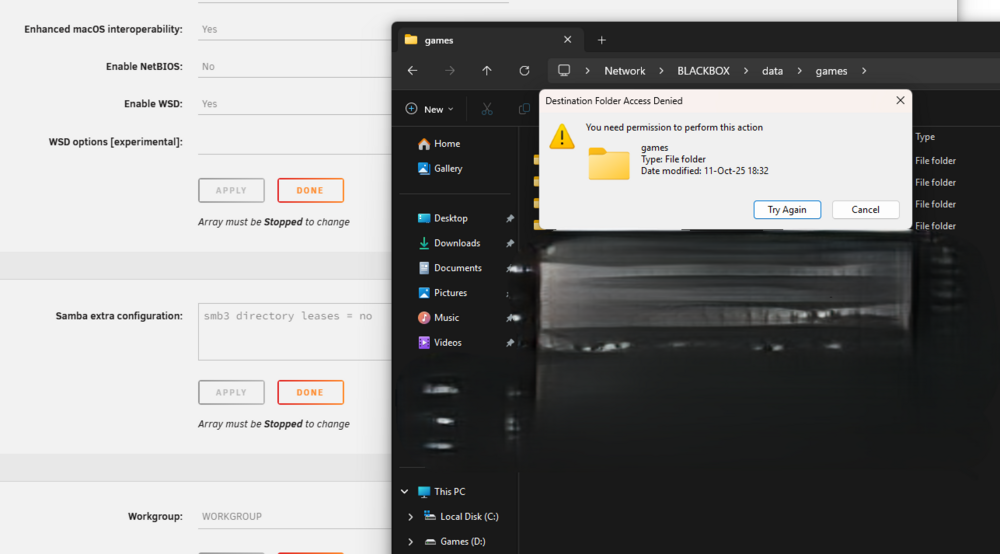Go back with the Explorer back arrow
The height and width of the screenshot is (554, 1000).
tap(413, 71)
